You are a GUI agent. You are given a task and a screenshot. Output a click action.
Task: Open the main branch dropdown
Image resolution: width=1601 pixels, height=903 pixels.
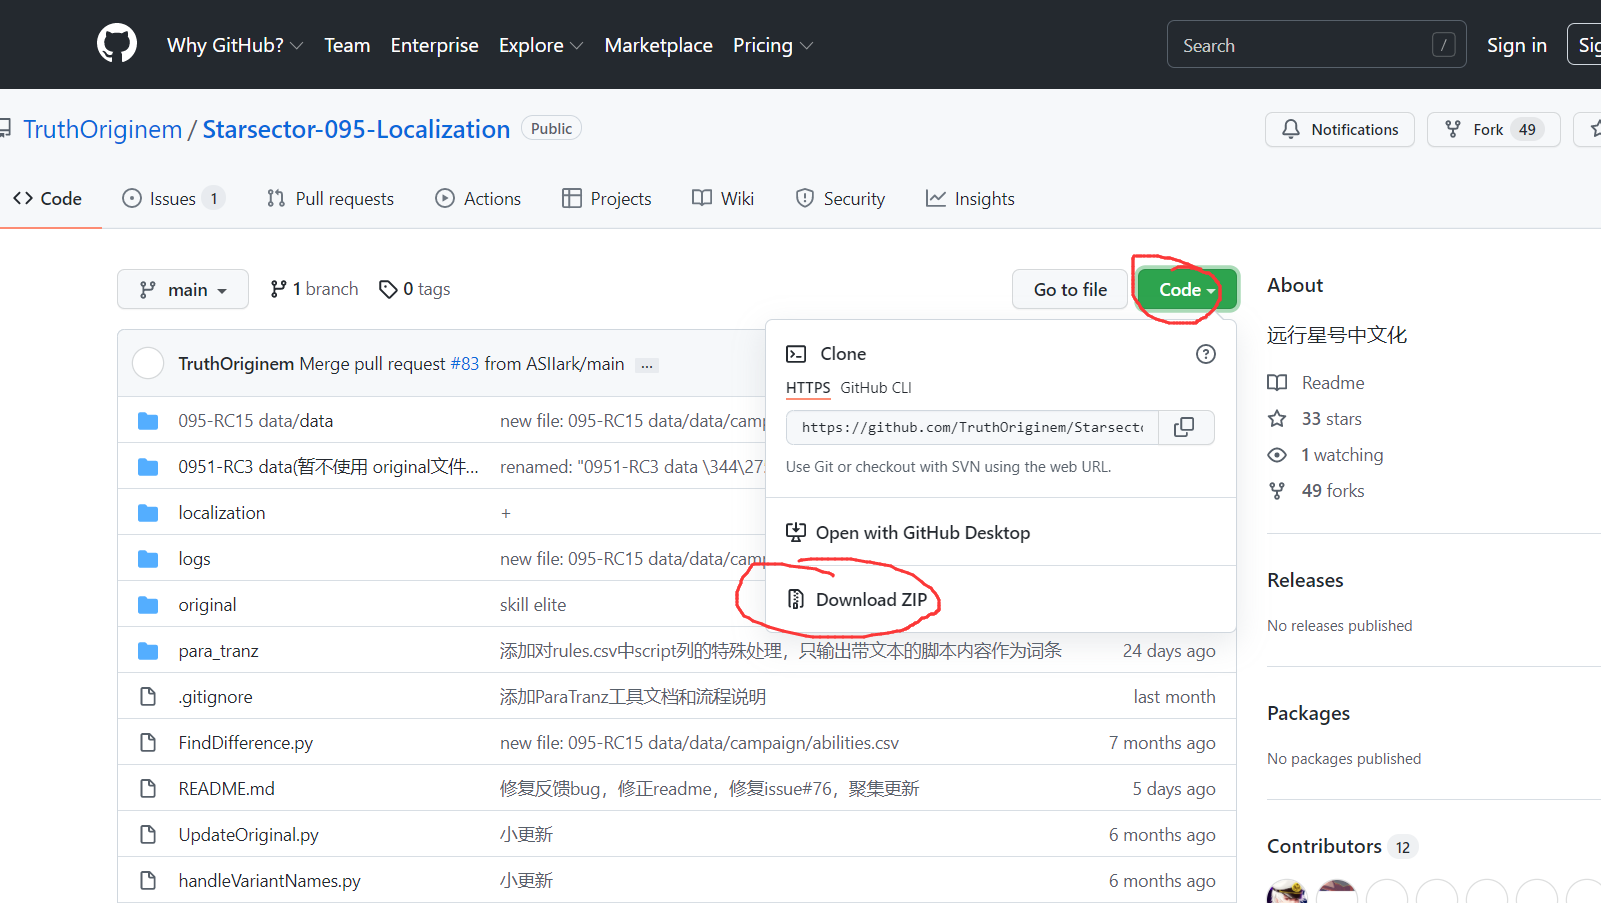pos(183,290)
